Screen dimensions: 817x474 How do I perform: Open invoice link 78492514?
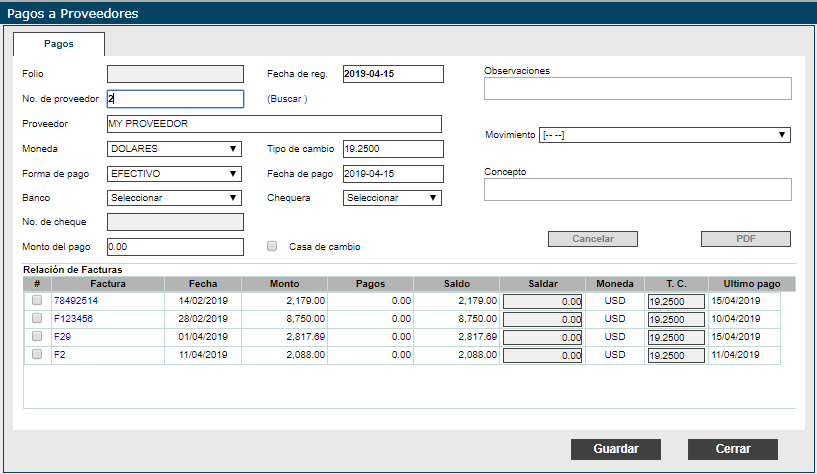coord(76,300)
